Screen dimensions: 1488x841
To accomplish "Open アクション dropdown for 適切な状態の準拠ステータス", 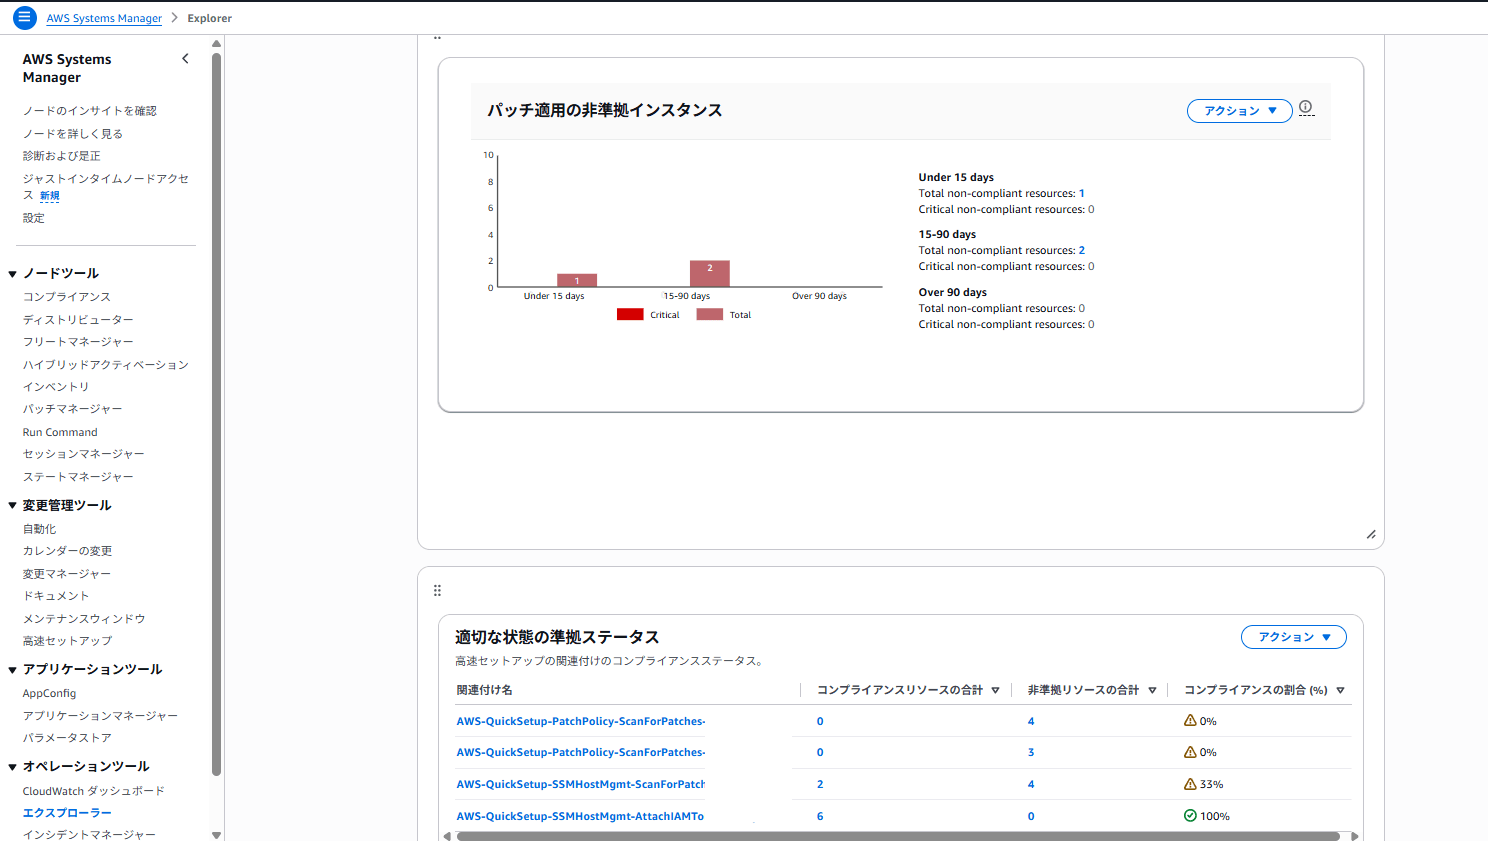I will pyautogui.click(x=1294, y=637).
